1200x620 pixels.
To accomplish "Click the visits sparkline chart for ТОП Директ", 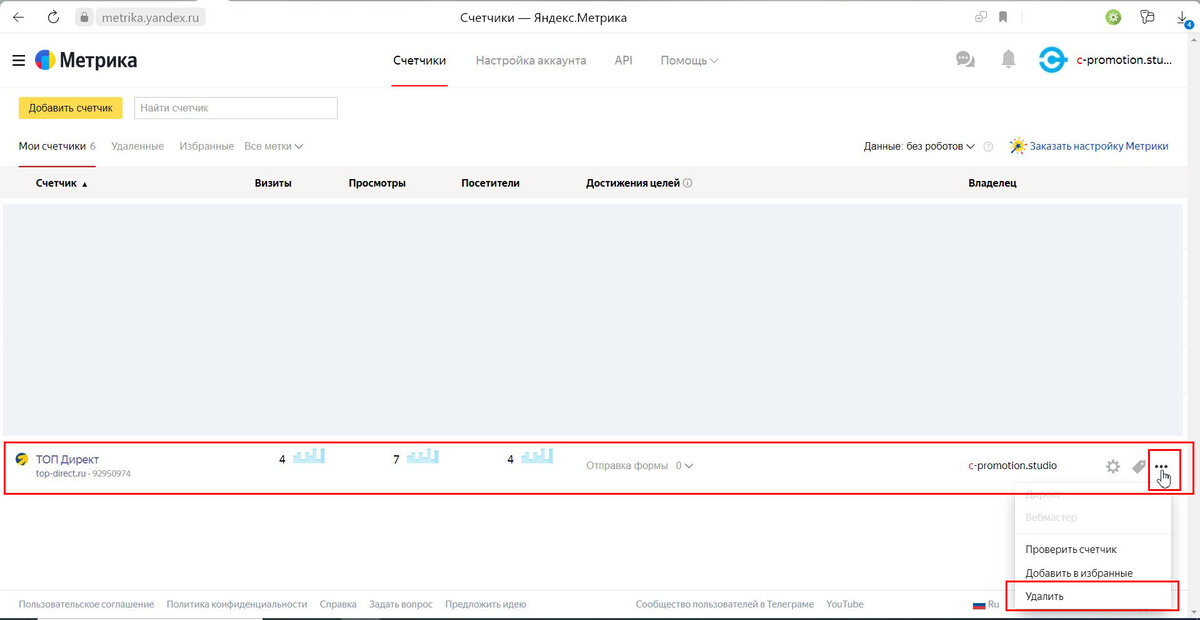I will [308, 457].
